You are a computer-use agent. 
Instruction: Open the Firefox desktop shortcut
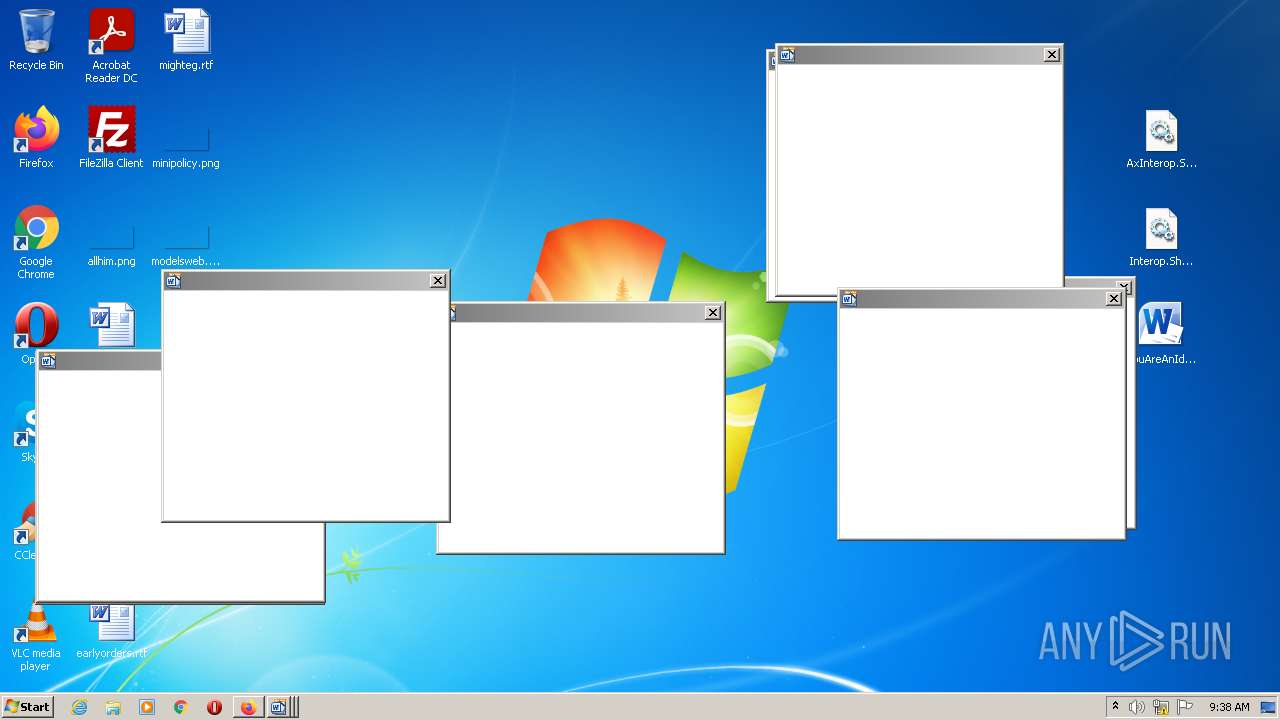pos(36,138)
